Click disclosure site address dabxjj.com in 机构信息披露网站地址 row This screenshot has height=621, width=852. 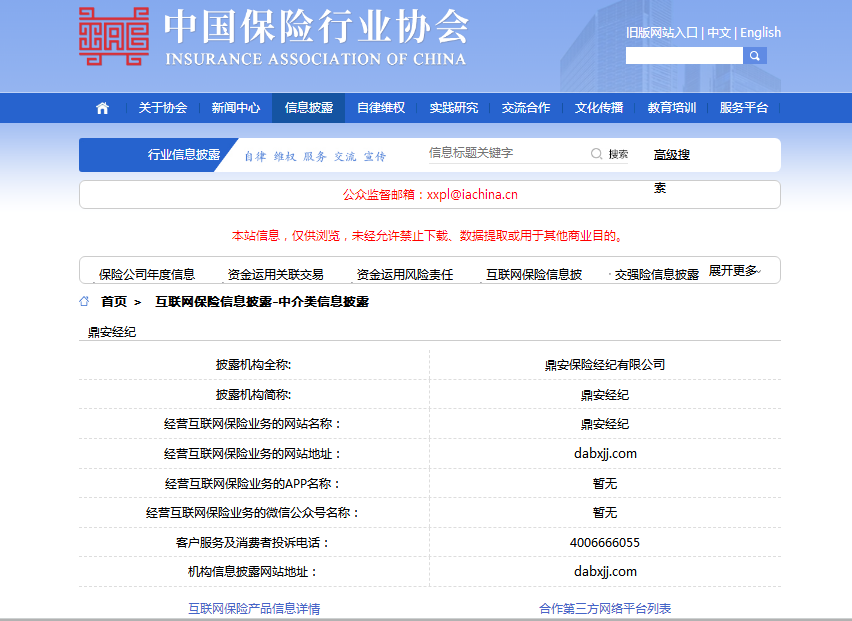[605, 572]
